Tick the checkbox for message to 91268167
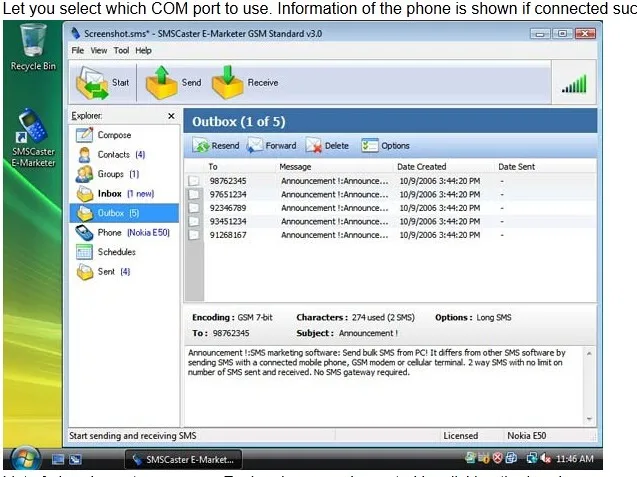637x477 pixels. coord(194,235)
